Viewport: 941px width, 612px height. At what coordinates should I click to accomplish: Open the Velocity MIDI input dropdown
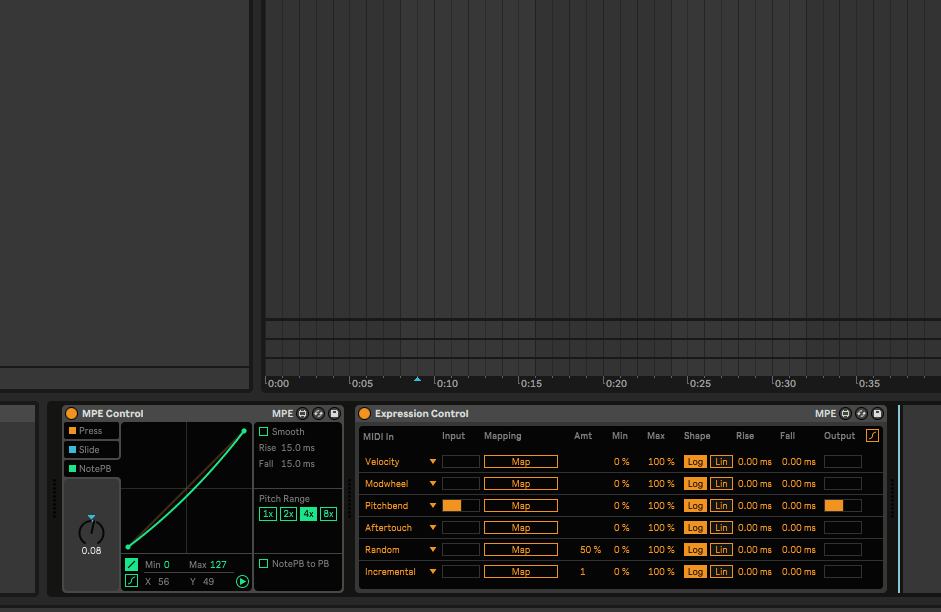pyautogui.click(x=433, y=462)
